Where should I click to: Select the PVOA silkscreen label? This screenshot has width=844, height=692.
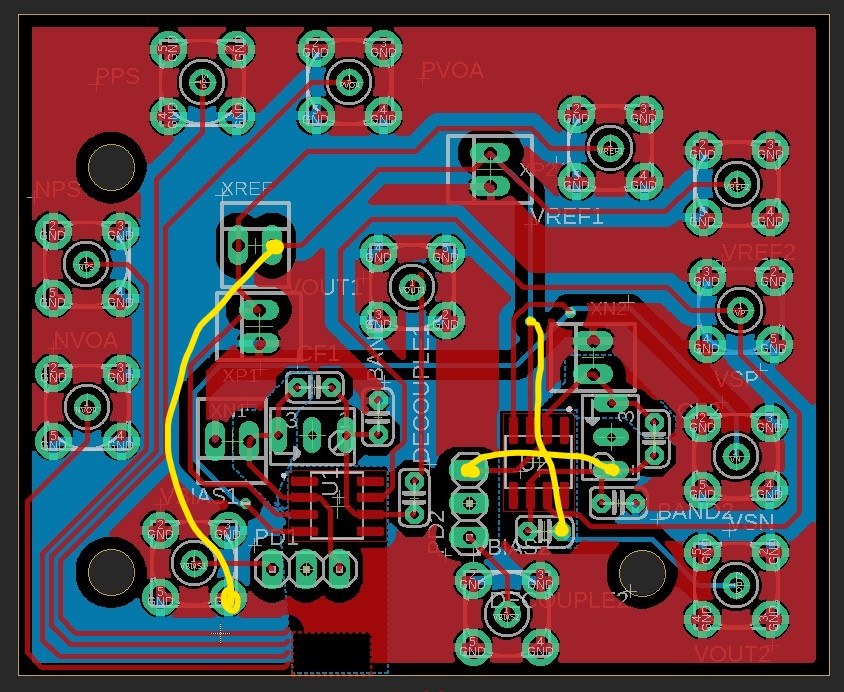[453, 70]
